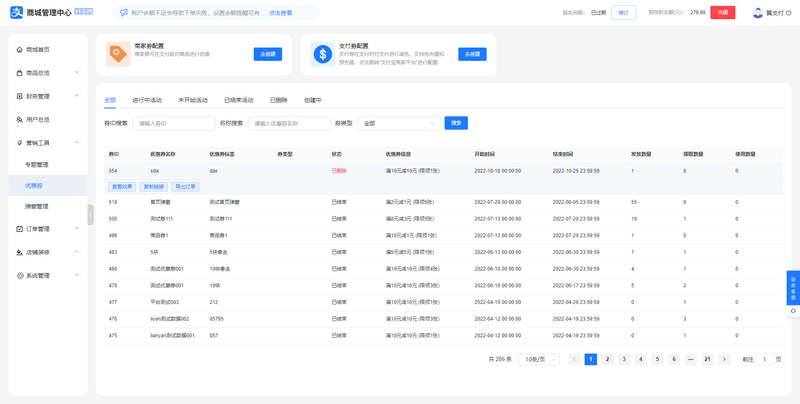The image size is (800, 404).
Task: Click the 发放数量 value "55"
Action: 634,202
